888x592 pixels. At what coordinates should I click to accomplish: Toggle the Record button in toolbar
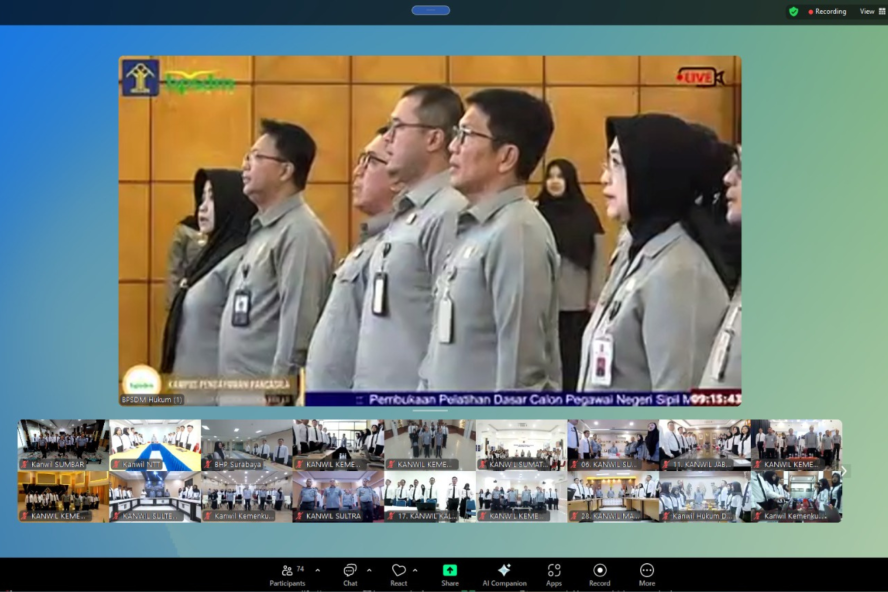tap(600, 573)
